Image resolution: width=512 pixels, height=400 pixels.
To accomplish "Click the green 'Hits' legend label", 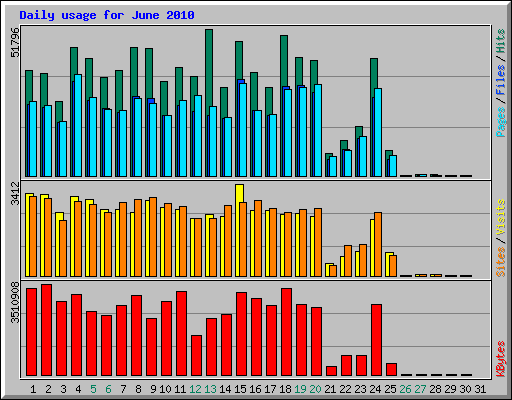I will [x=500, y=41].
